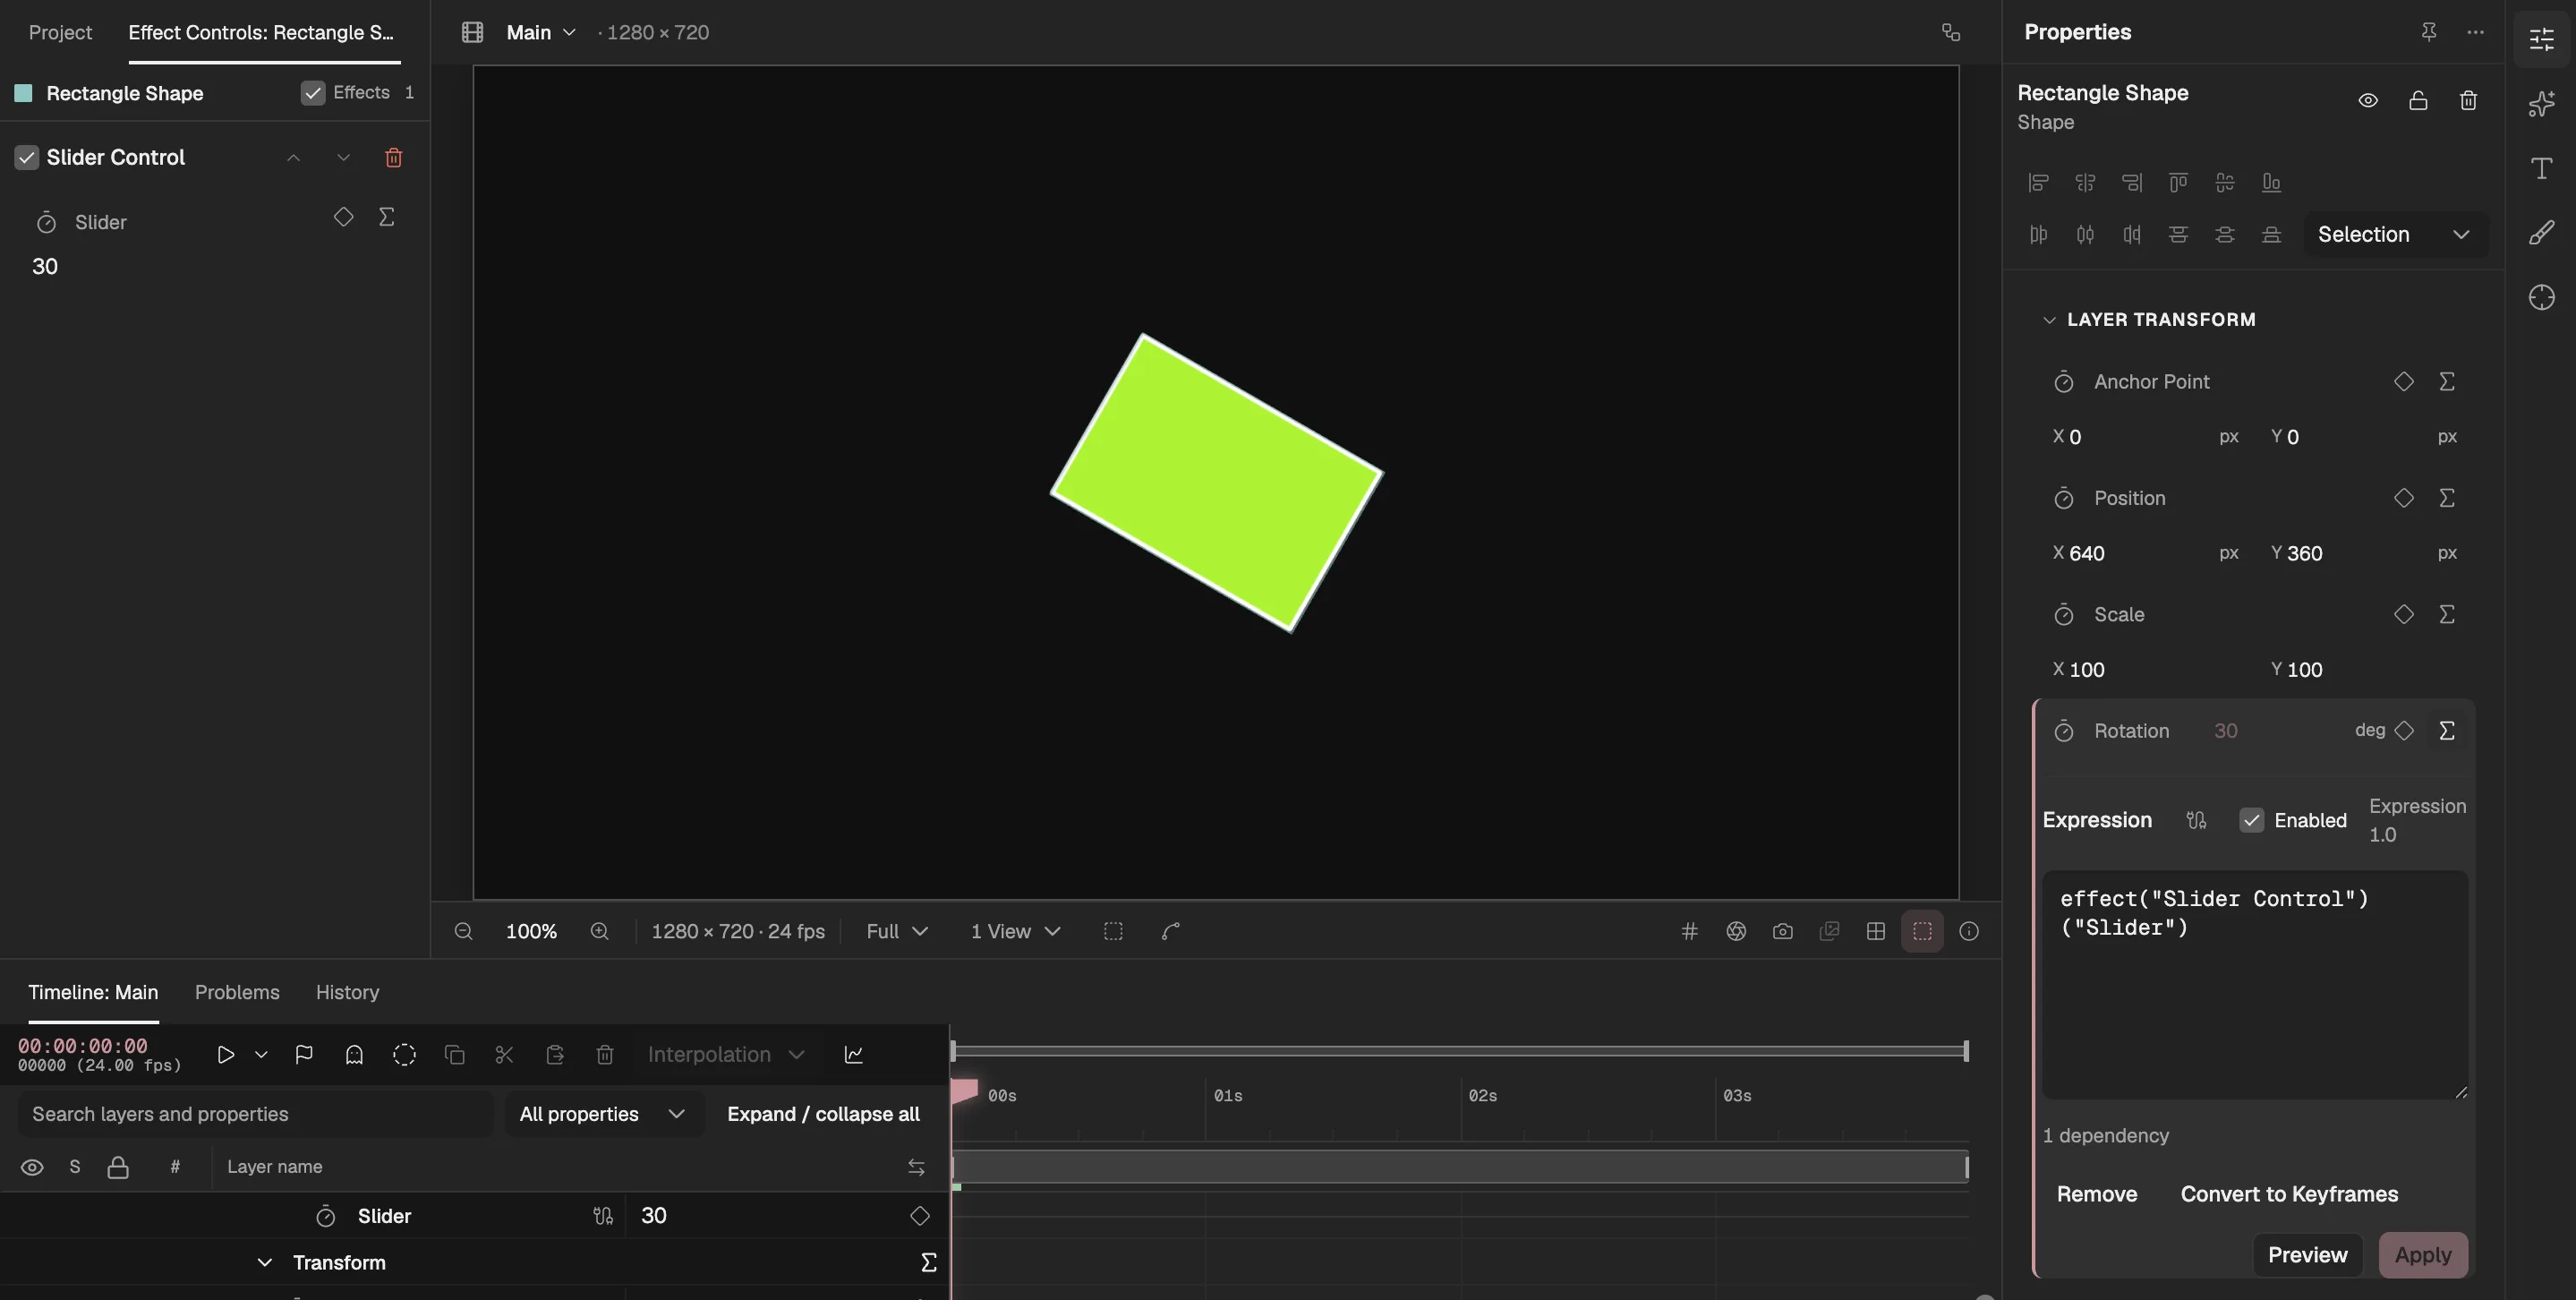
Task: Open the Problems tab
Action: point(237,992)
